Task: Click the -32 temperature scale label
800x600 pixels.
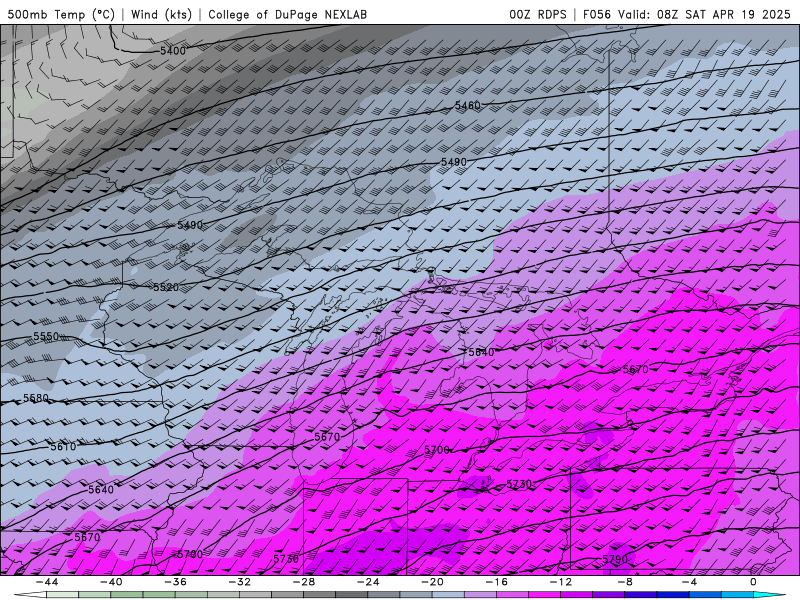Action: (239, 582)
